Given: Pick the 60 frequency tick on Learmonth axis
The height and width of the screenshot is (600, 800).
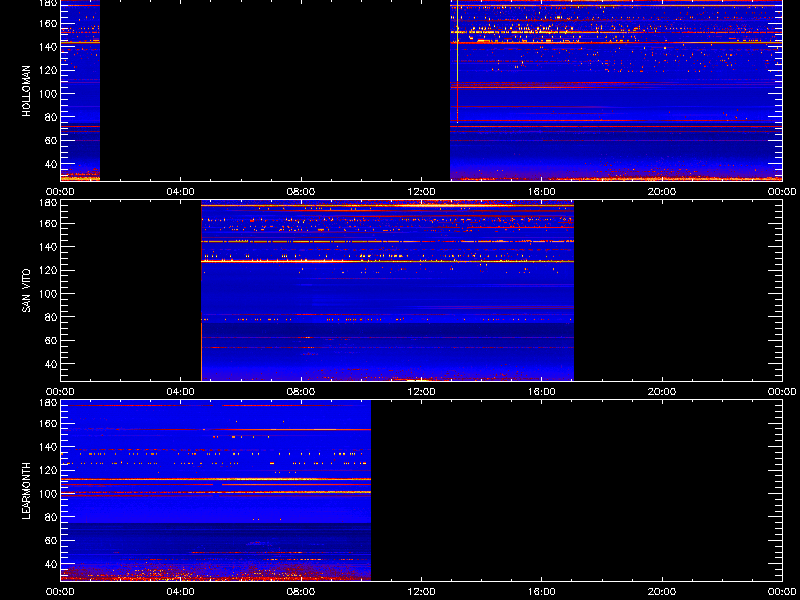Looking at the screenshot, I should tap(51, 541).
